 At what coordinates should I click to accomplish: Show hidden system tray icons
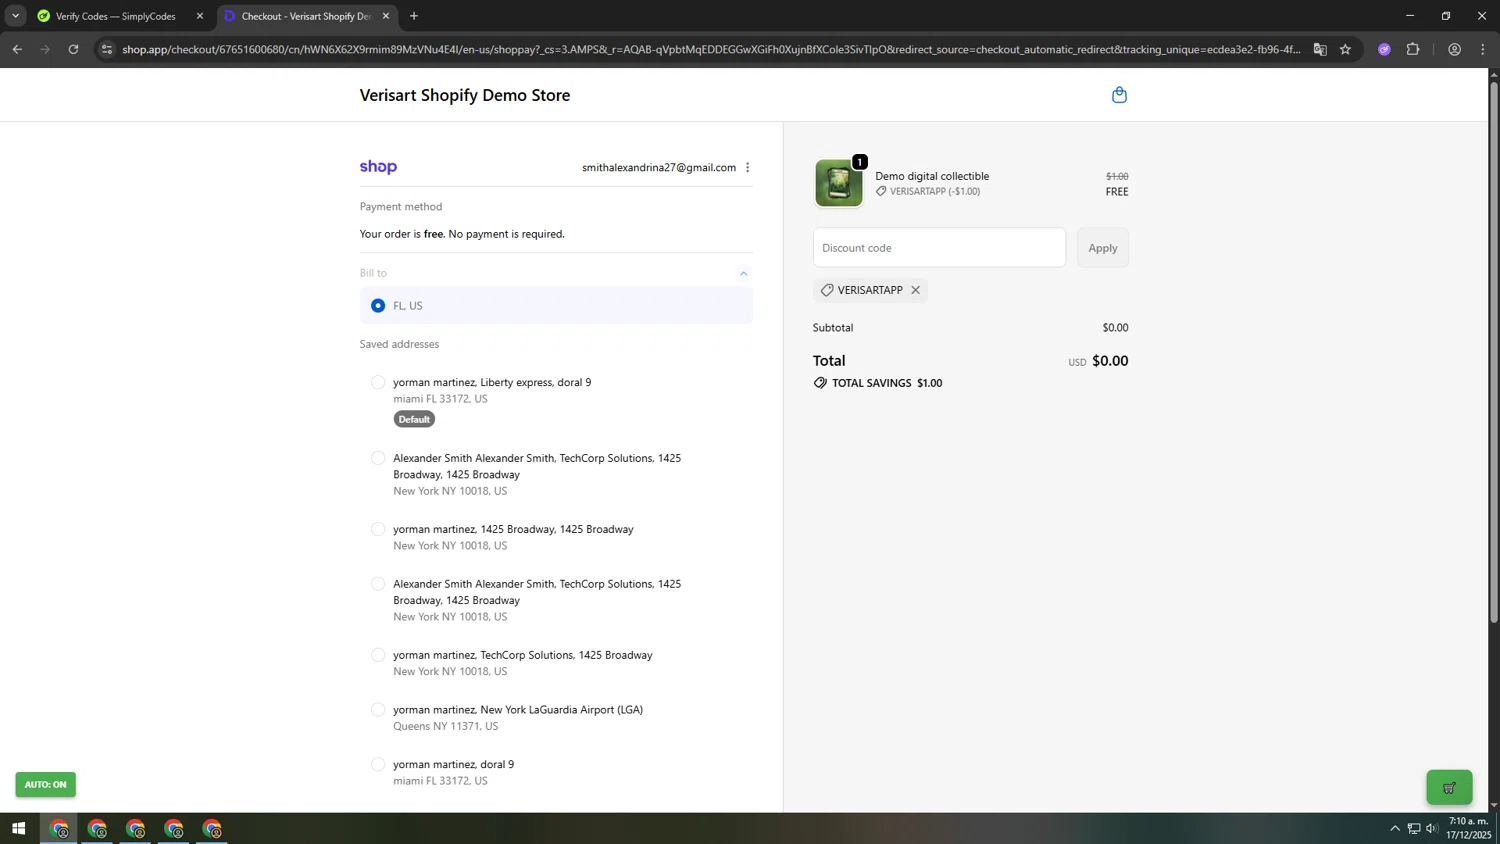(x=1395, y=828)
